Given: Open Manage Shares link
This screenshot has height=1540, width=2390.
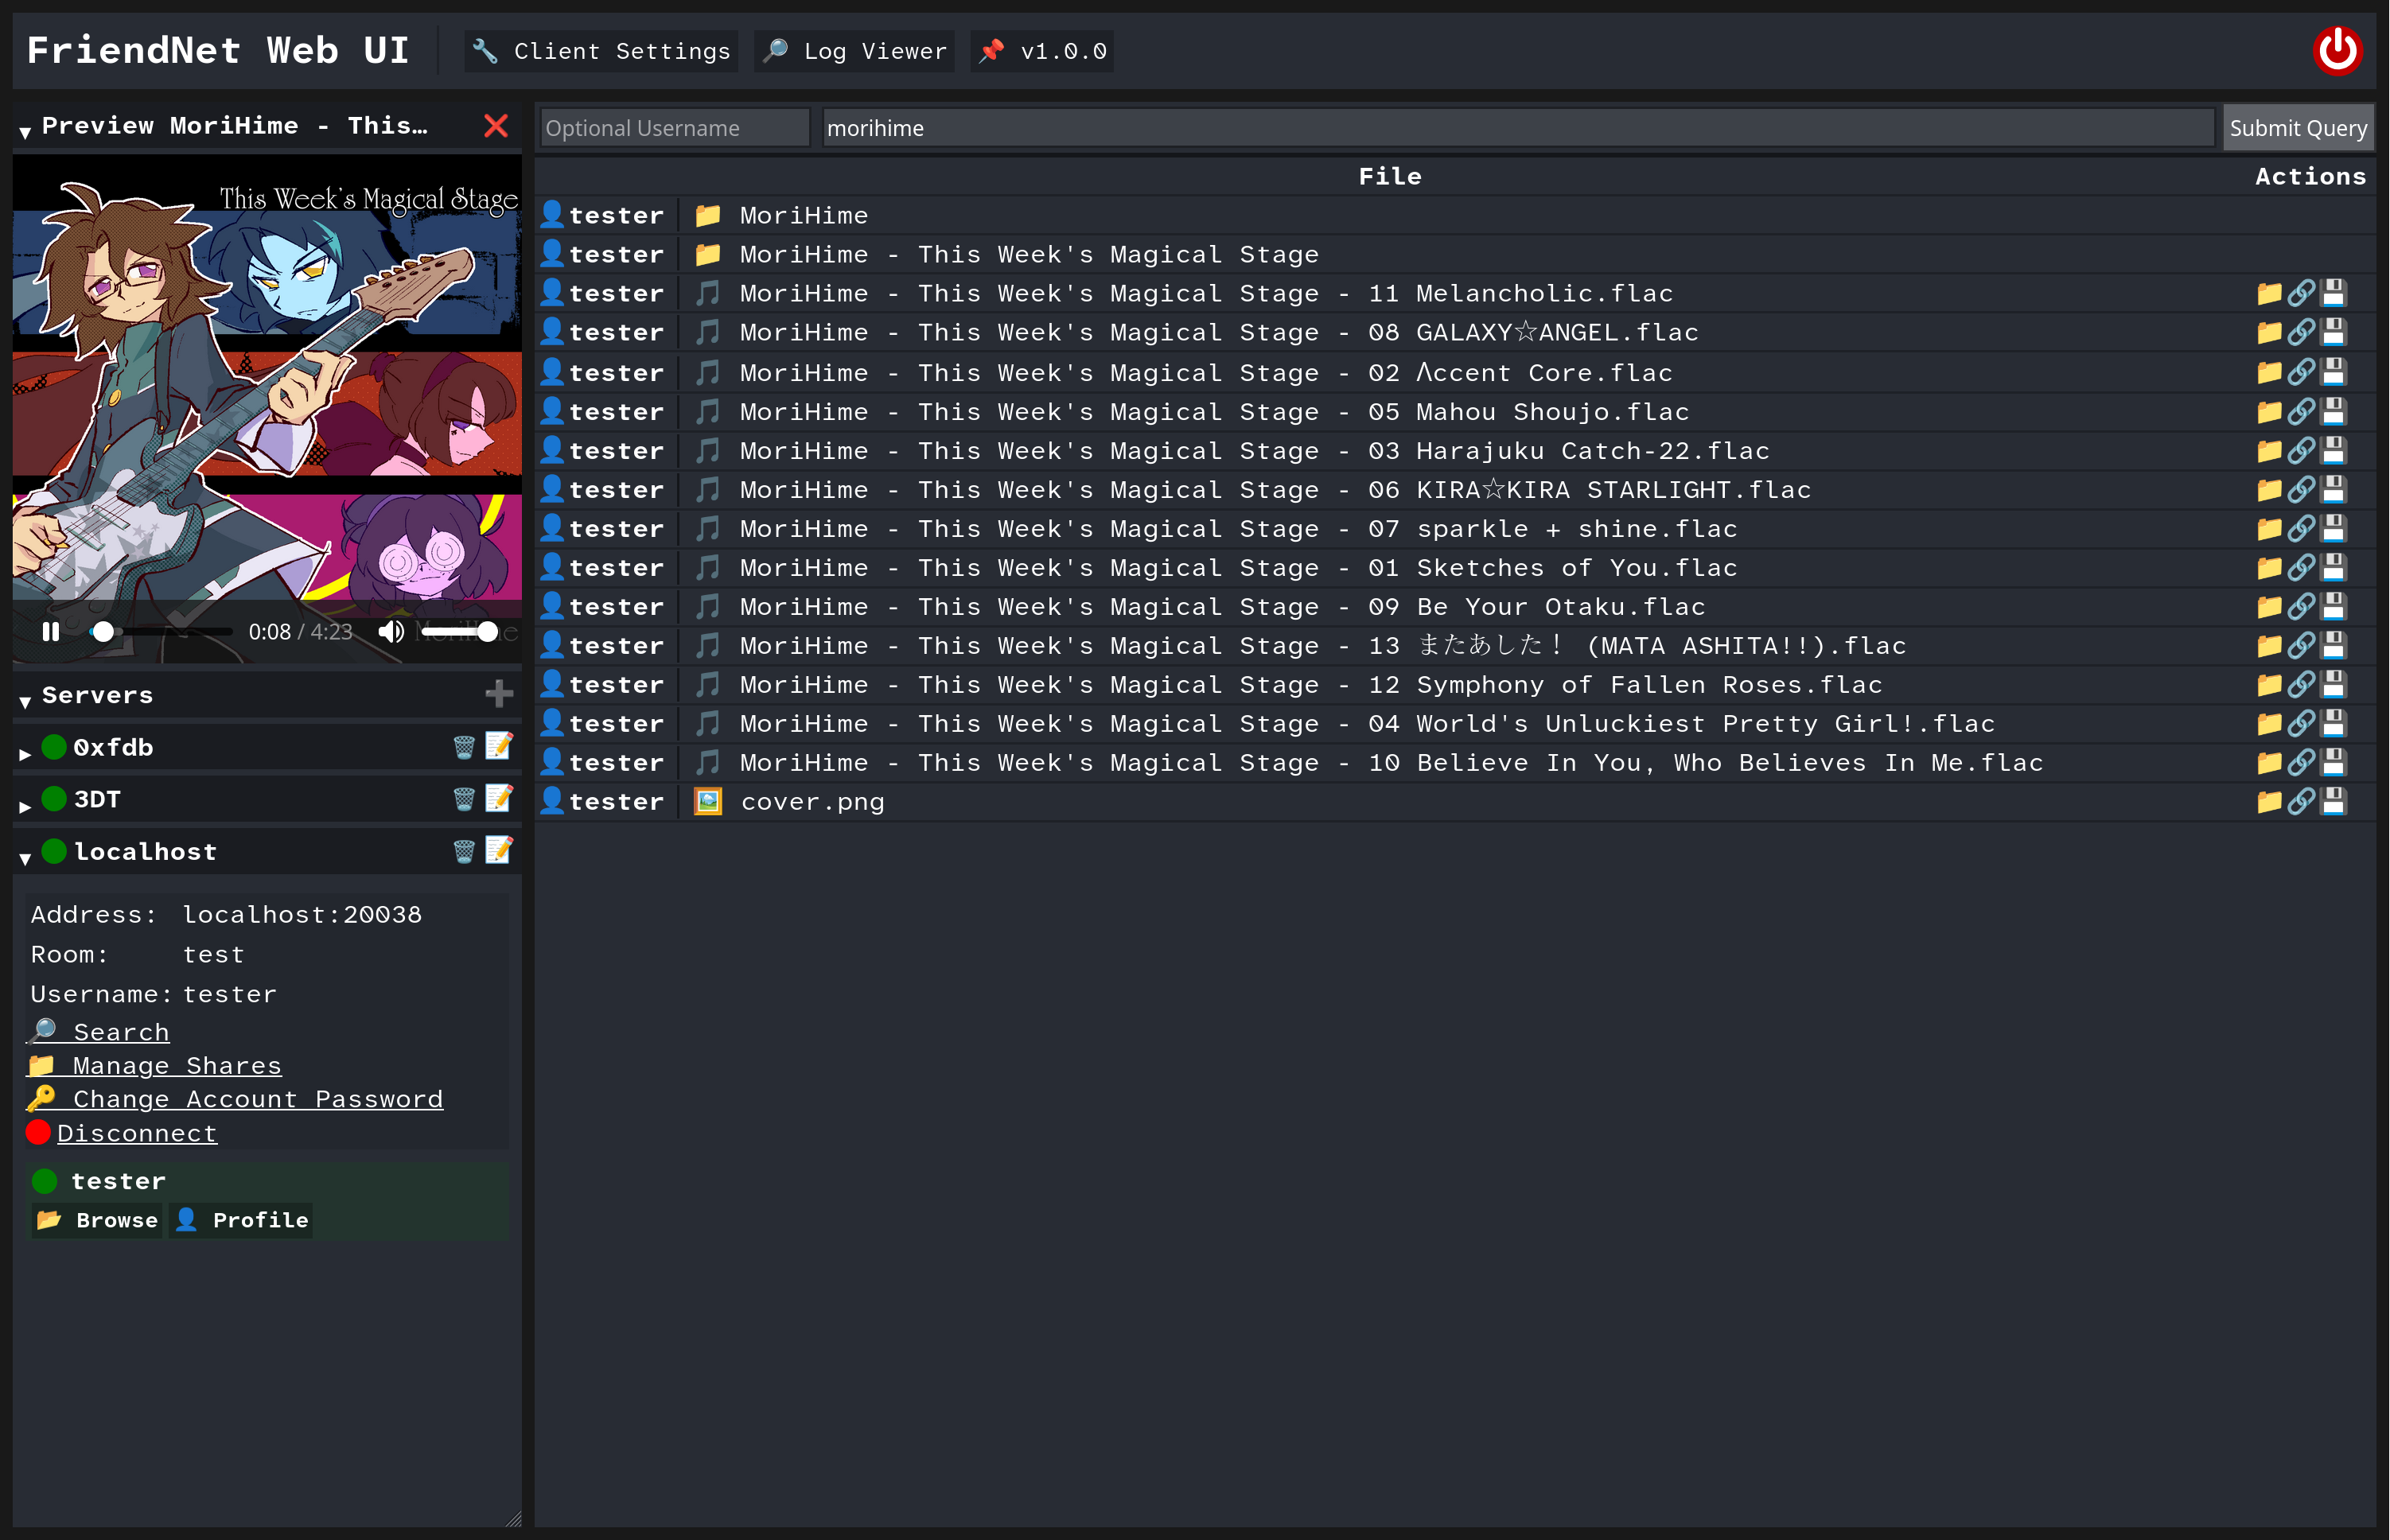Looking at the screenshot, I should coord(176,1065).
